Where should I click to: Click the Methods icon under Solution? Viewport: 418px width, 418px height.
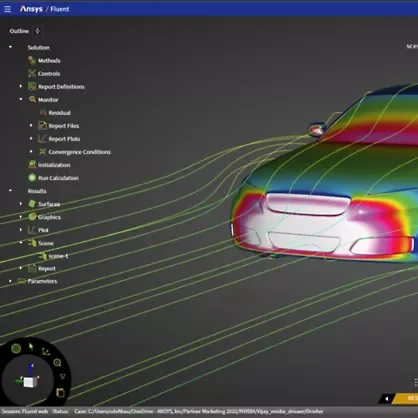(x=32, y=60)
